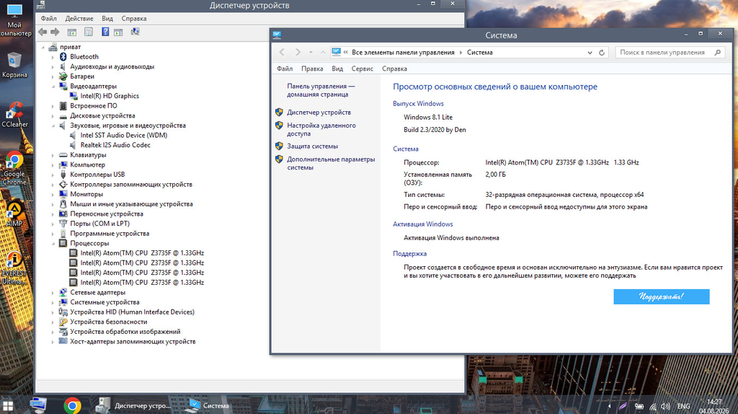The width and height of the screenshot is (738, 414).
Task: Open Мой компьютер desktop icon
Action: click(x=15, y=20)
